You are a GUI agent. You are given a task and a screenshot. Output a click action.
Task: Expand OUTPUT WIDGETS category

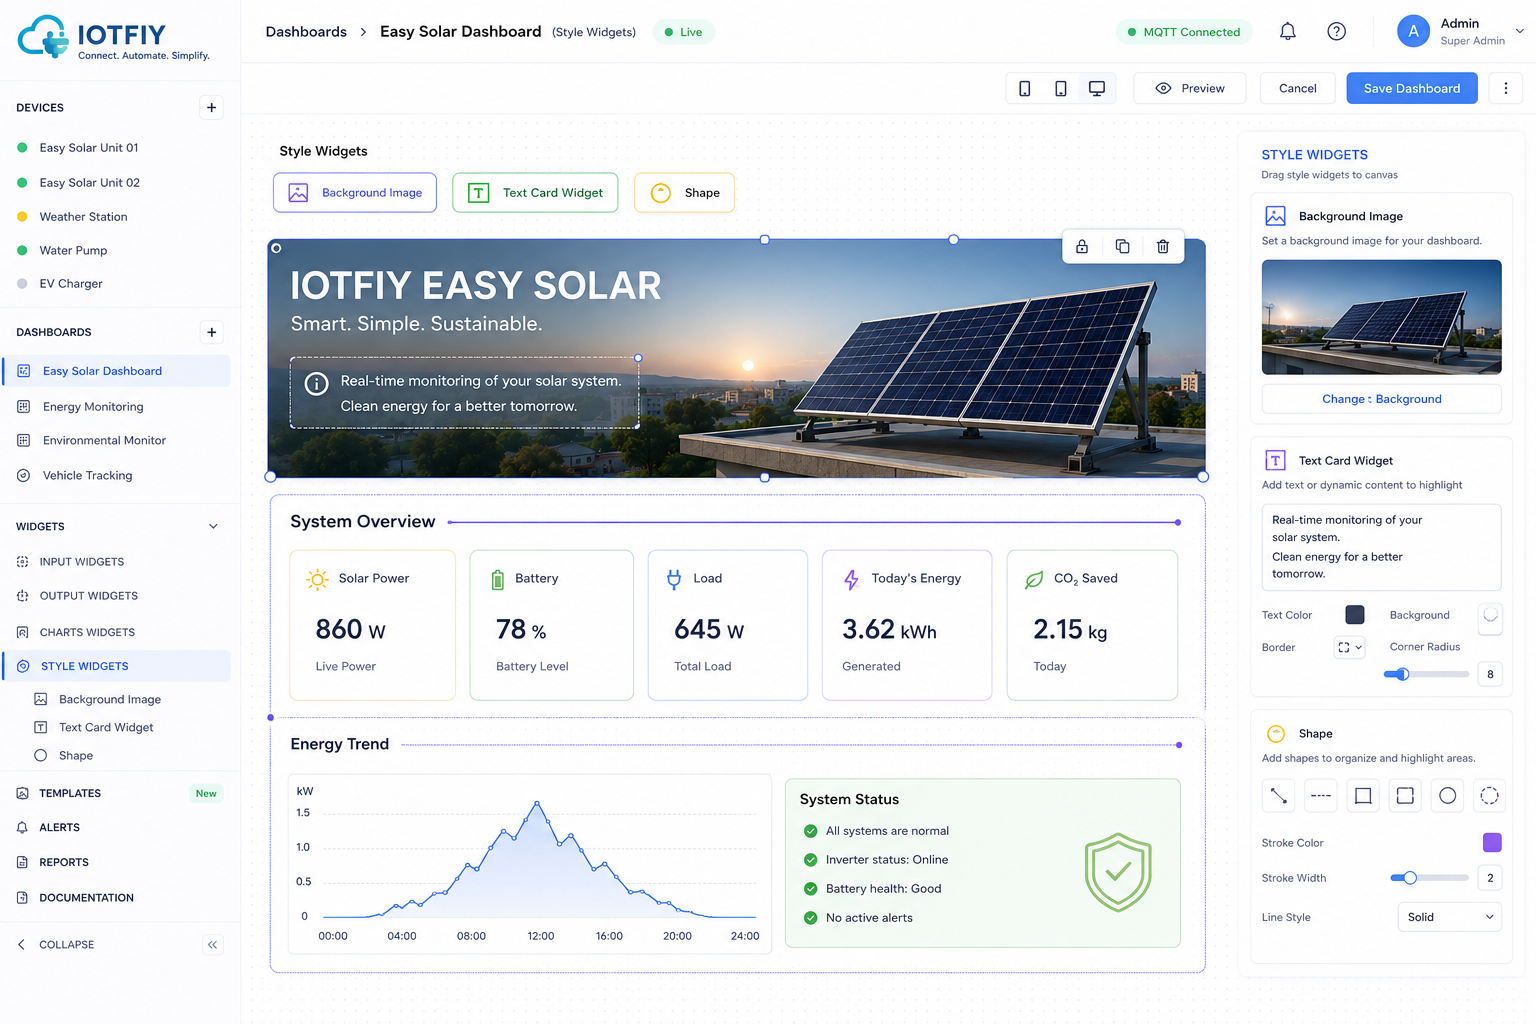point(88,596)
